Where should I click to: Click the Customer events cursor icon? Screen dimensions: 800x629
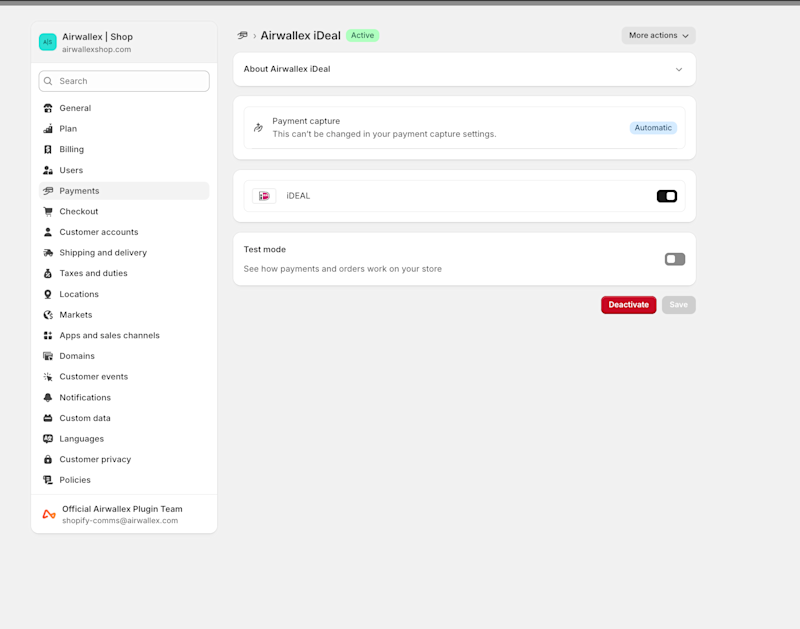click(x=48, y=376)
